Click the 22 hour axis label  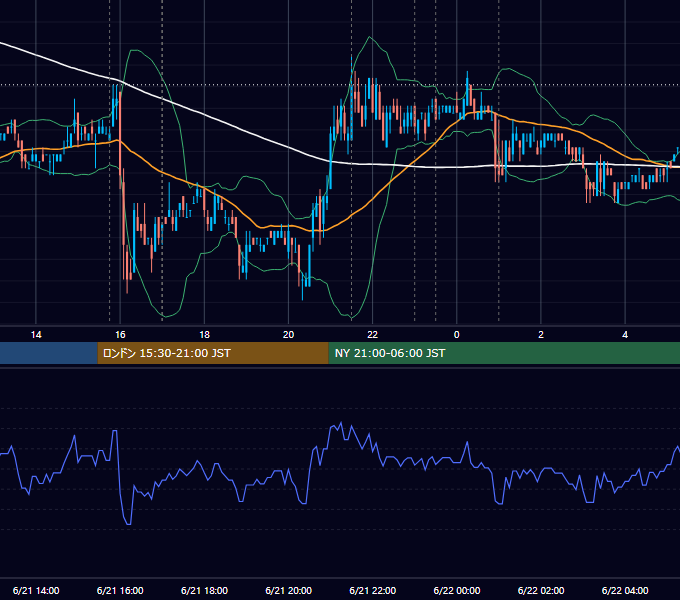tap(373, 335)
